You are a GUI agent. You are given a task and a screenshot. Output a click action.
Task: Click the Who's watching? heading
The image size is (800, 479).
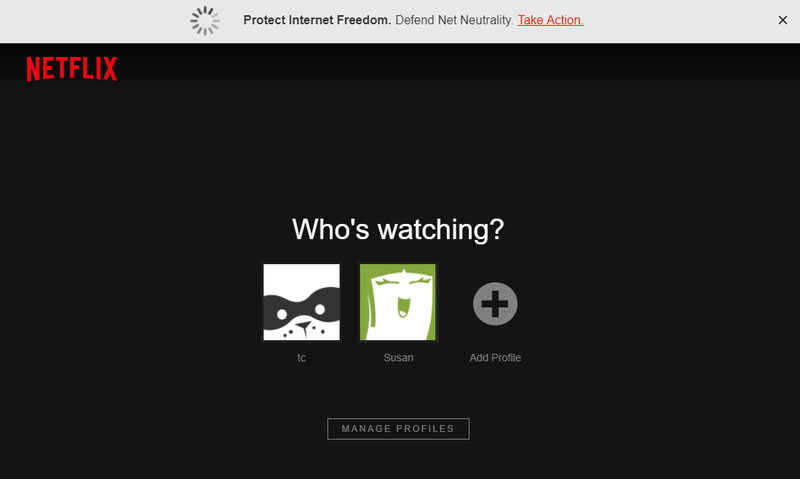[x=398, y=229]
